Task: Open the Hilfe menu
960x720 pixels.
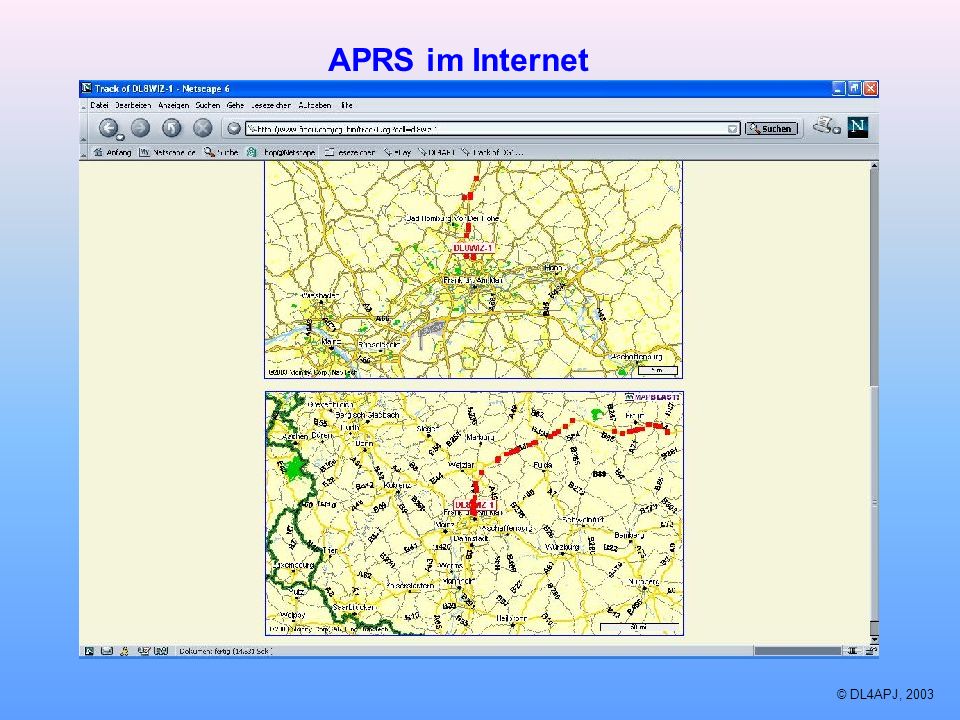Action: (x=347, y=105)
